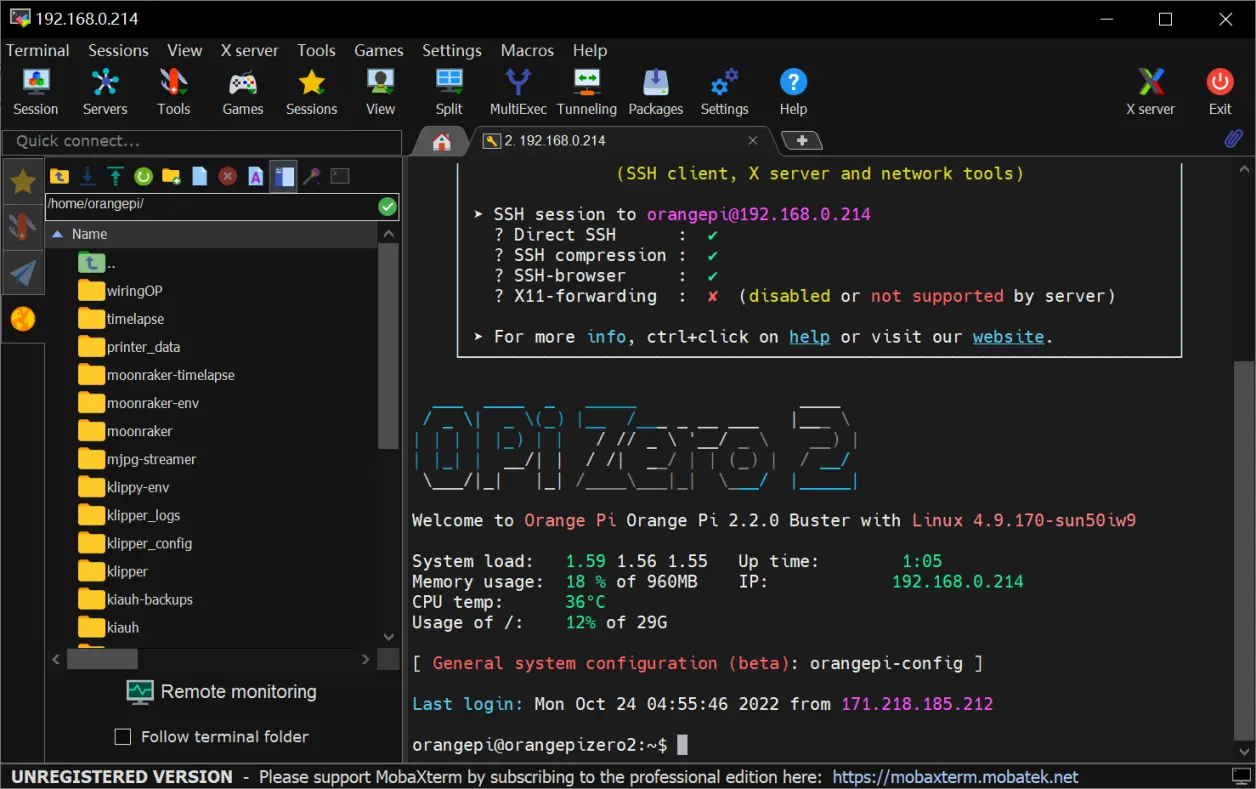Open the Games menu
The height and width of the screenshot is (789, 1256).
379,50
